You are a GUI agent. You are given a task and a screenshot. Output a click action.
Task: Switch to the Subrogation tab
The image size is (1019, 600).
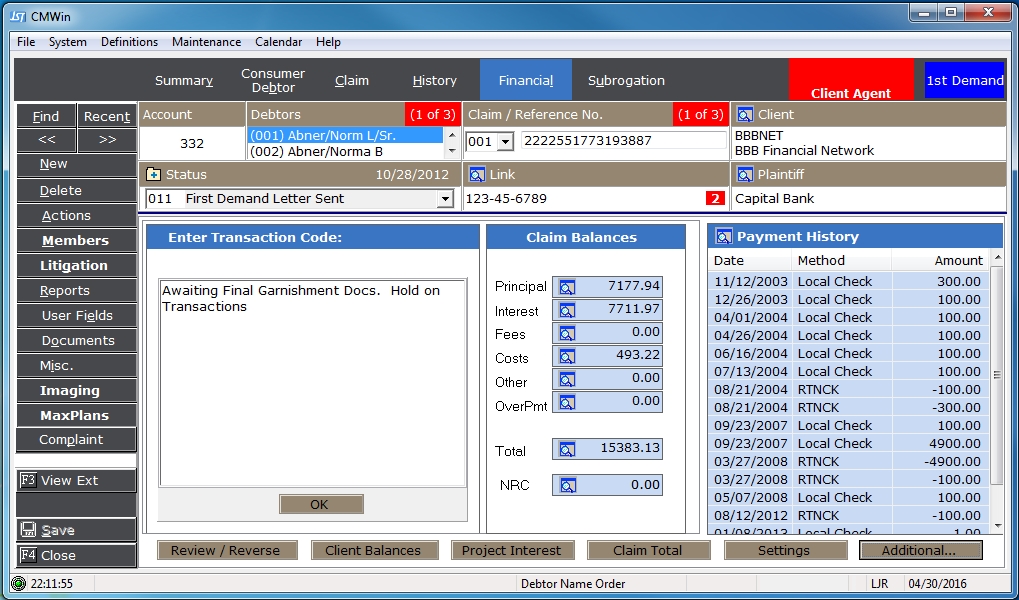coord(626,81)
